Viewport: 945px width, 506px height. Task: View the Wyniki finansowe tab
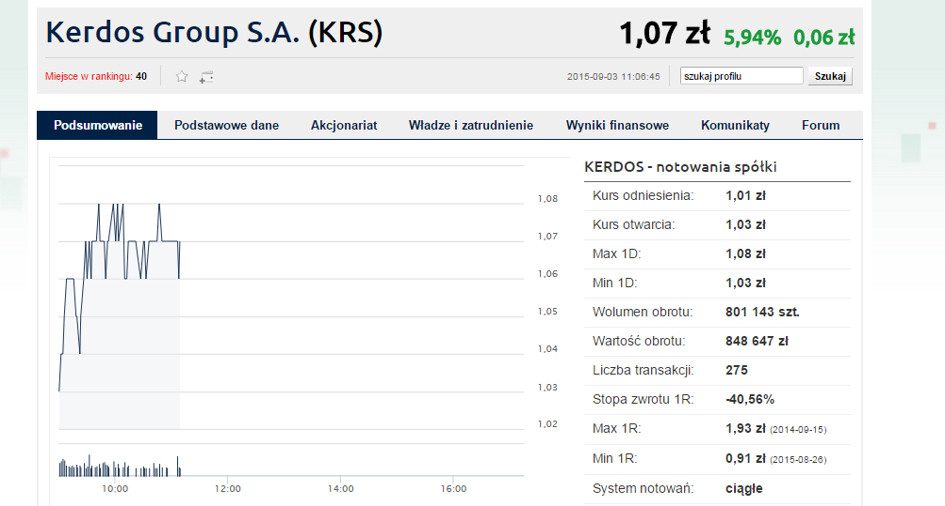(617, 125)
